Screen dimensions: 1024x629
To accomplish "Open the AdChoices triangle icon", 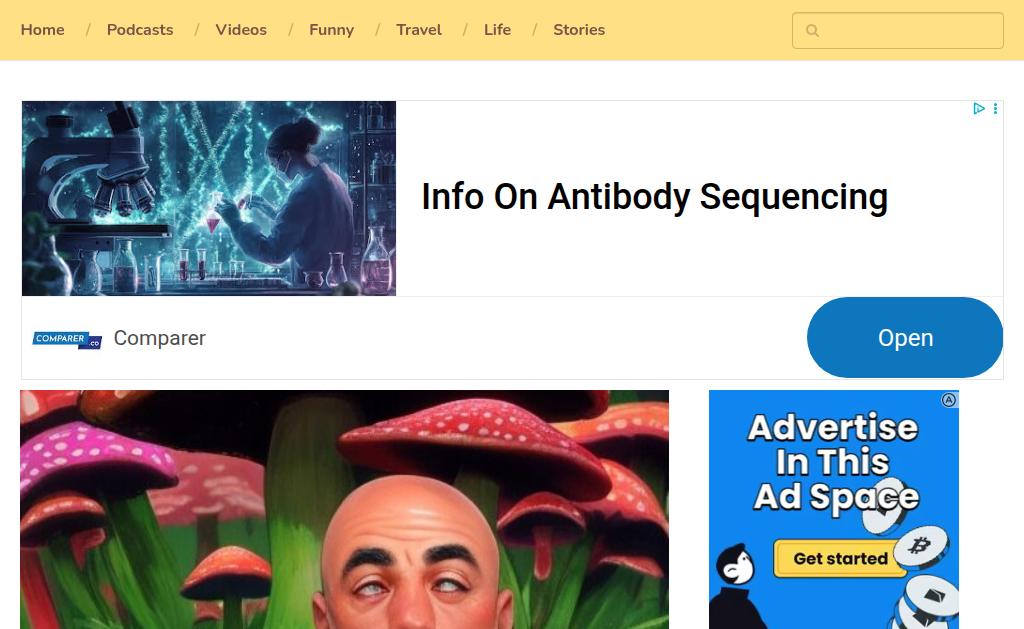I will pyautogui.click(x=978, y=108).
